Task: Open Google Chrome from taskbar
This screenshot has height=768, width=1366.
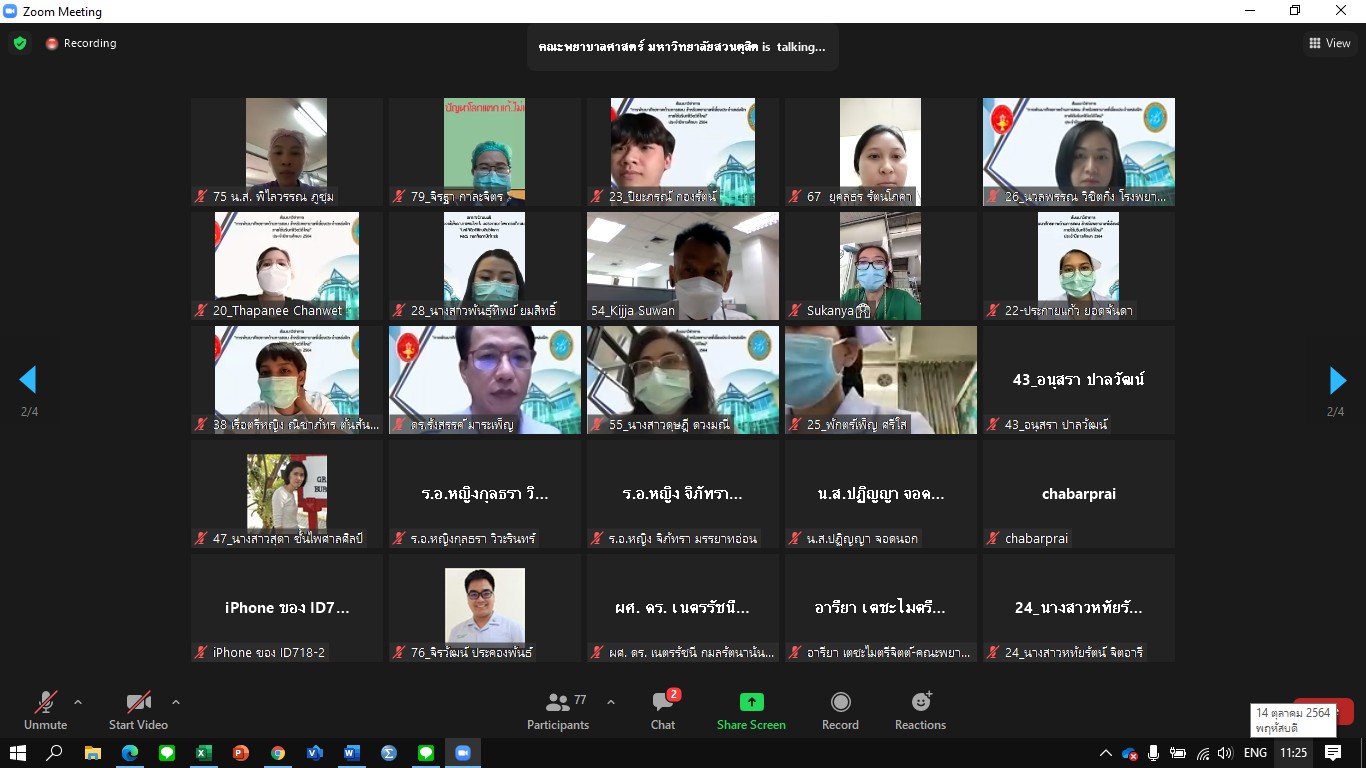Action: coord(277,753)
